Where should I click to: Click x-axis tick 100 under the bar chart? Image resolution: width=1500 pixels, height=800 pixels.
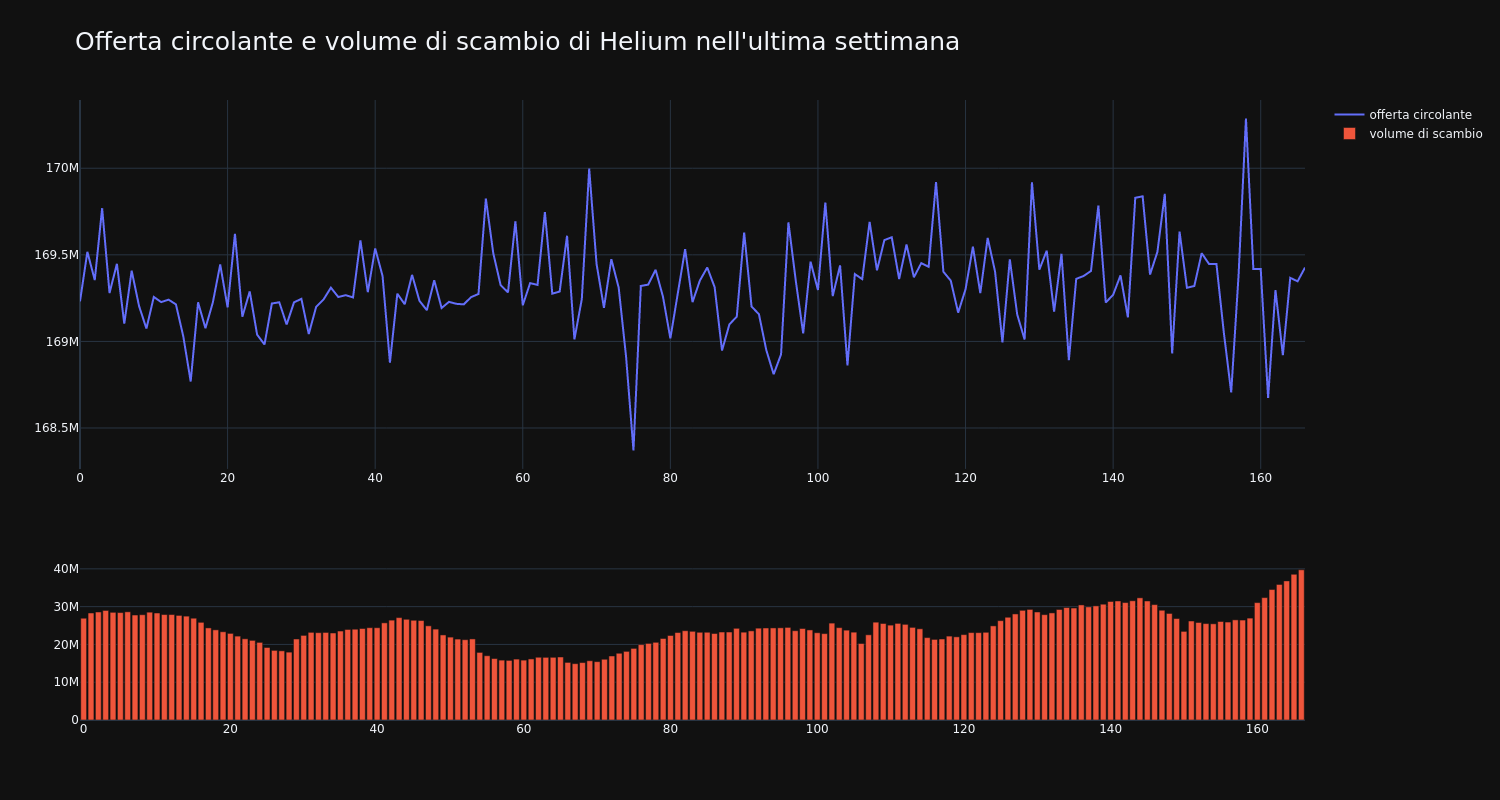[x=817, y=729]
